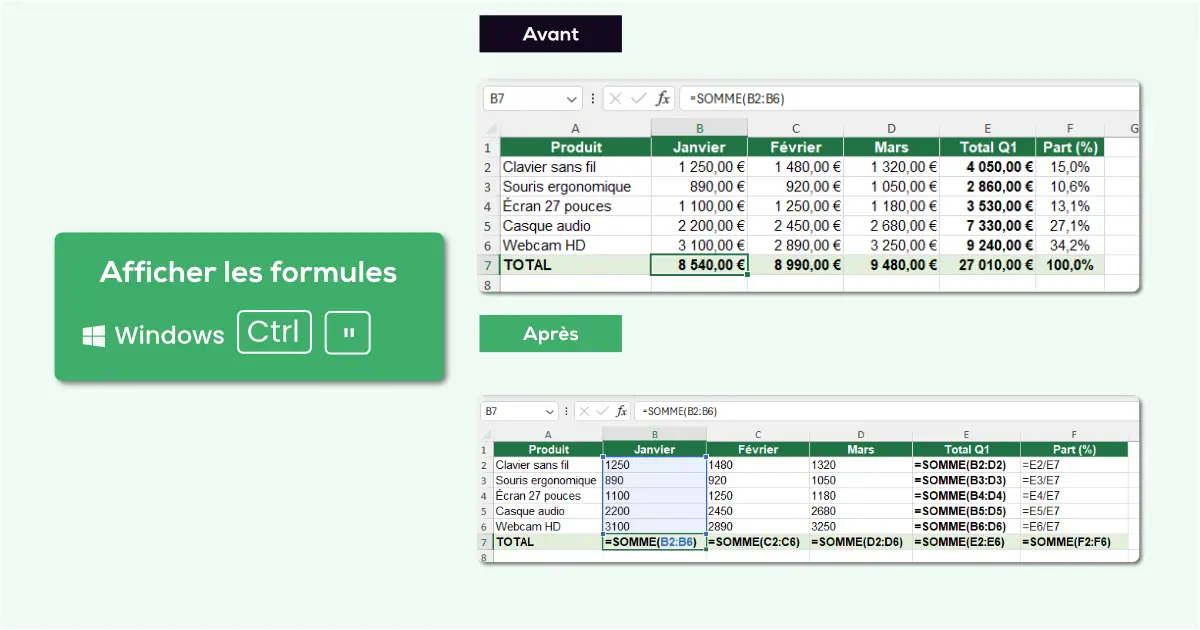Select column D header in Avant sheet
Image resolution: width=1200 pixels, height=630 pixels.
(891, 128)
